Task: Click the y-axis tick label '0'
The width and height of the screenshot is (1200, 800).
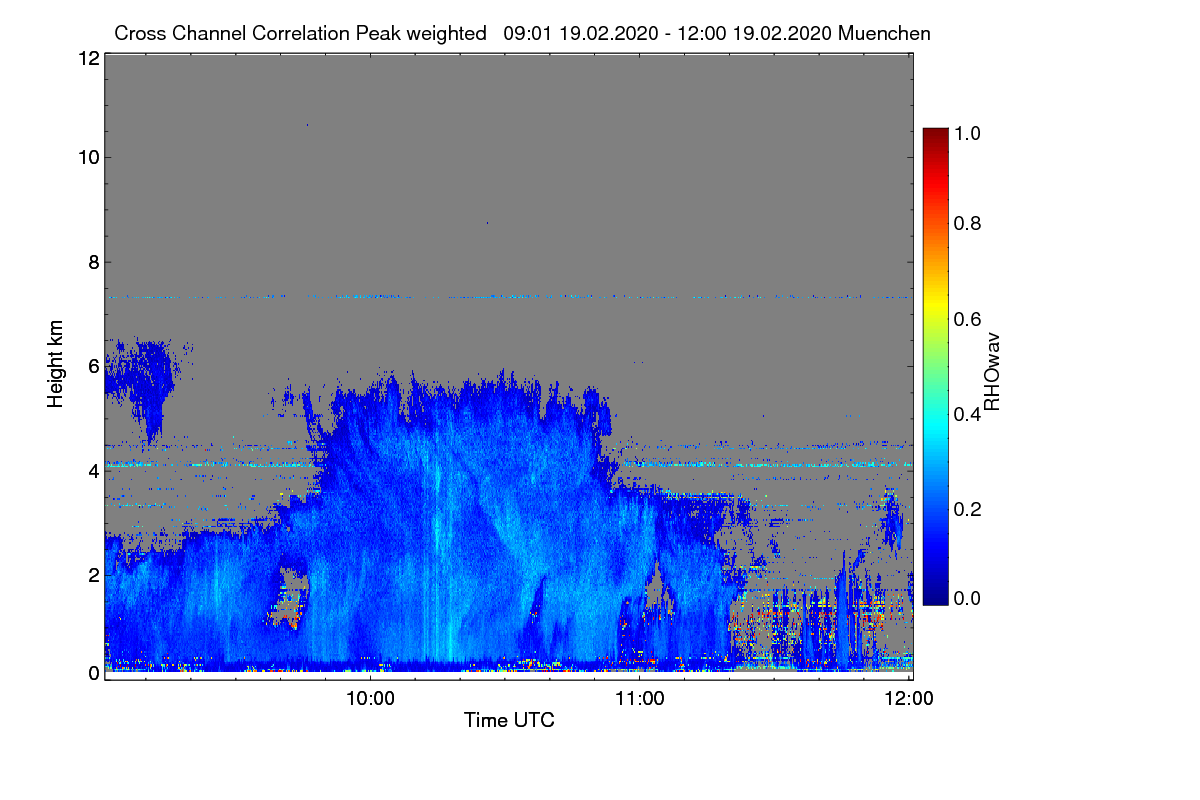Action: point(93,673)
